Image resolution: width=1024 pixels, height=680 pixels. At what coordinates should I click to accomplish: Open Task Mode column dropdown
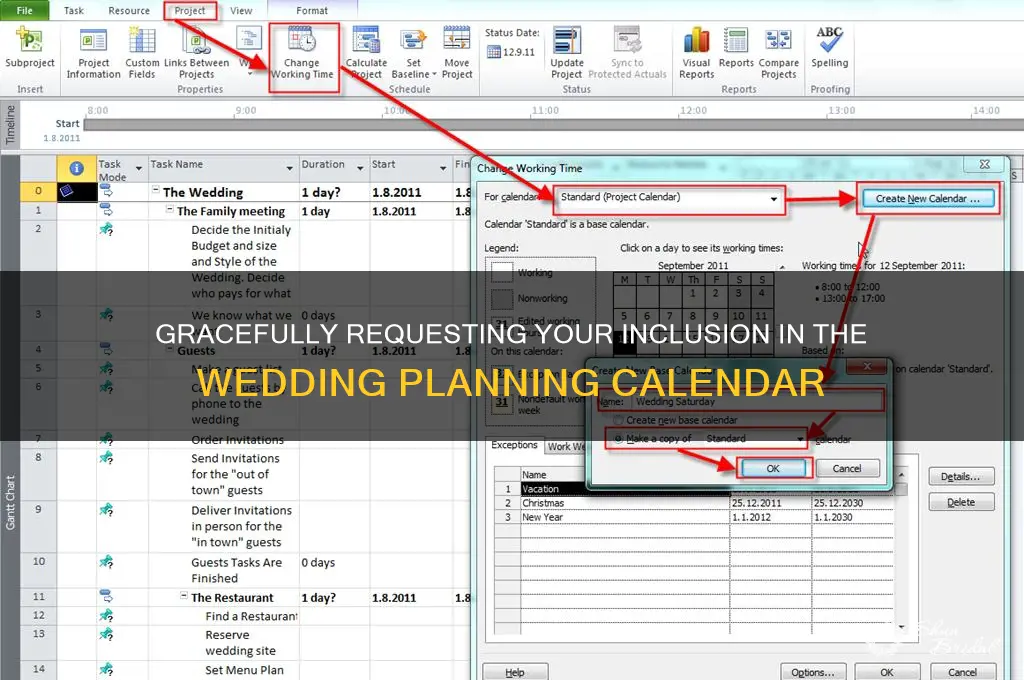click(138, 169)
